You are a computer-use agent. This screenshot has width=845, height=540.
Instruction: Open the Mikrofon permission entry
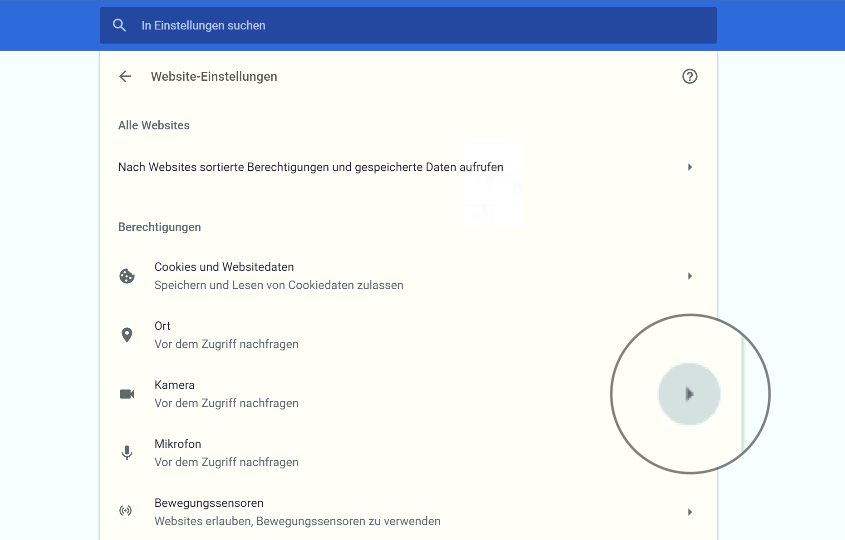tap(177, 444)
